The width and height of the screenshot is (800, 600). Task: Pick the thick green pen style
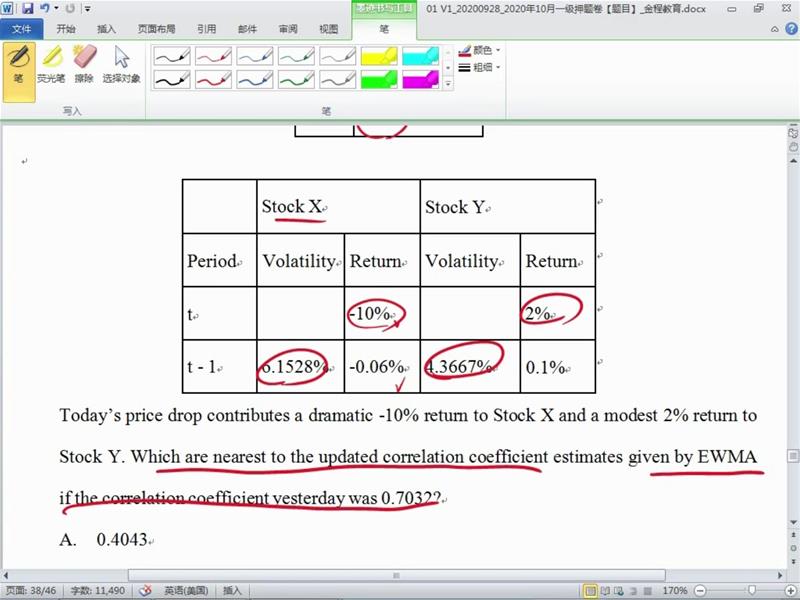pos(296,79)
